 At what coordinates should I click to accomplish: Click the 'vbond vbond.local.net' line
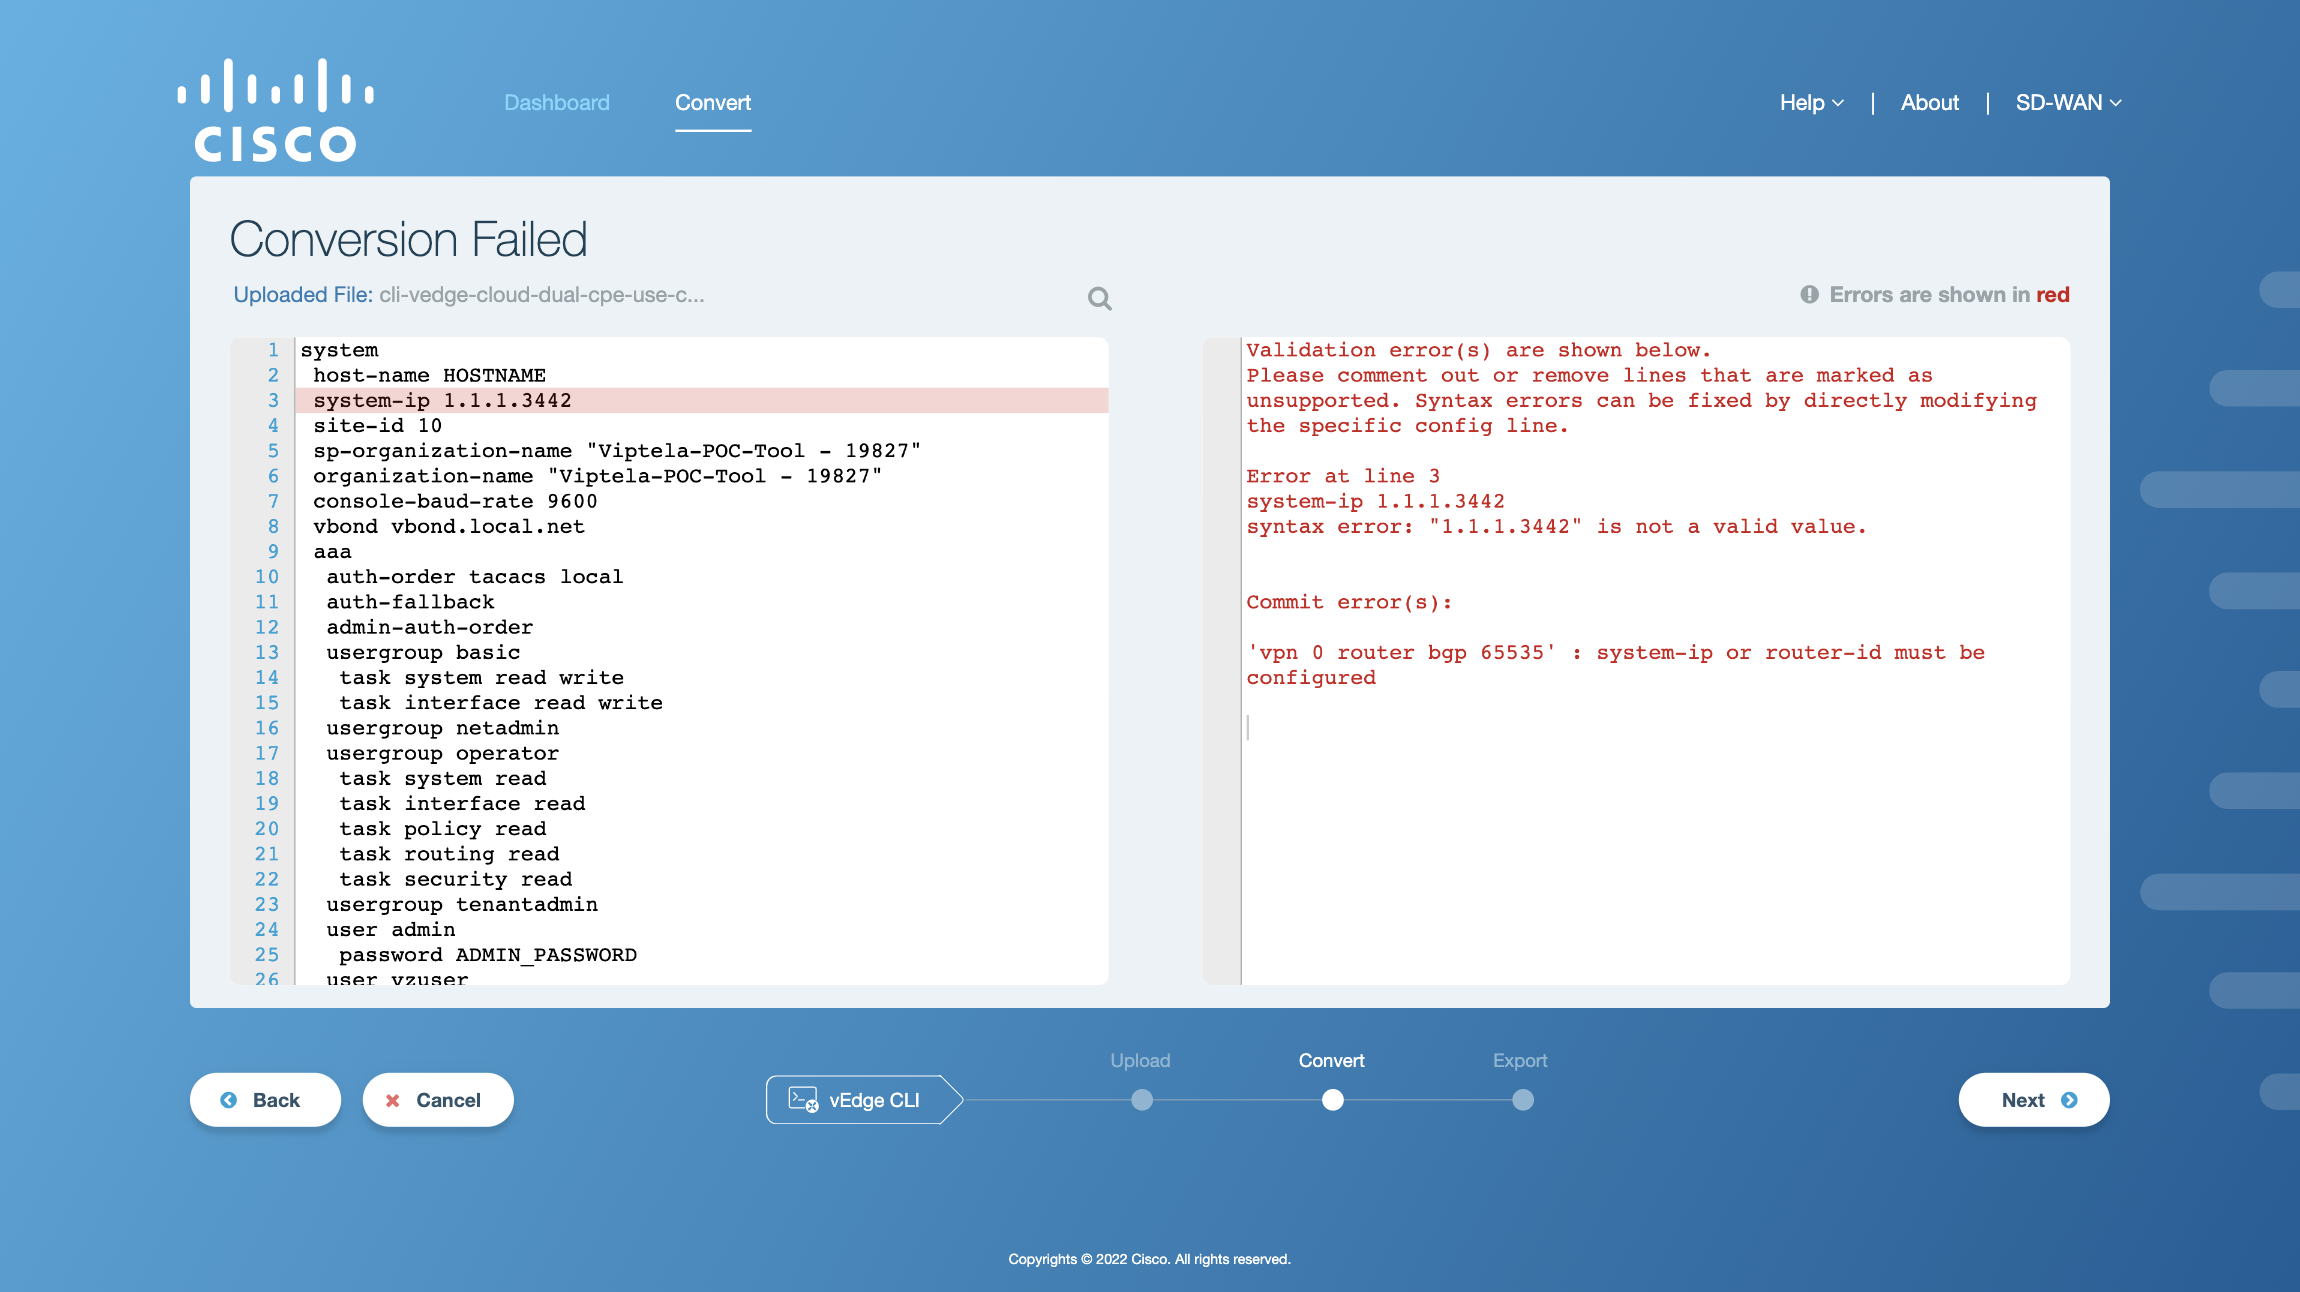click(449, 526)
